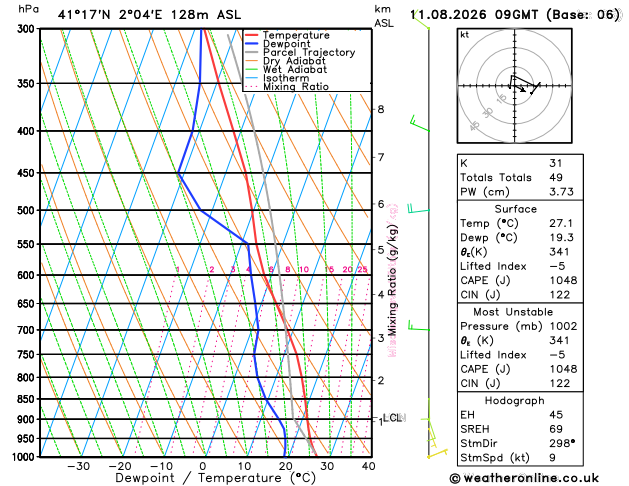The image size is (629, 486).
Task: Click the 8 km altitude axis label
Action: click(x=380, y=109)
